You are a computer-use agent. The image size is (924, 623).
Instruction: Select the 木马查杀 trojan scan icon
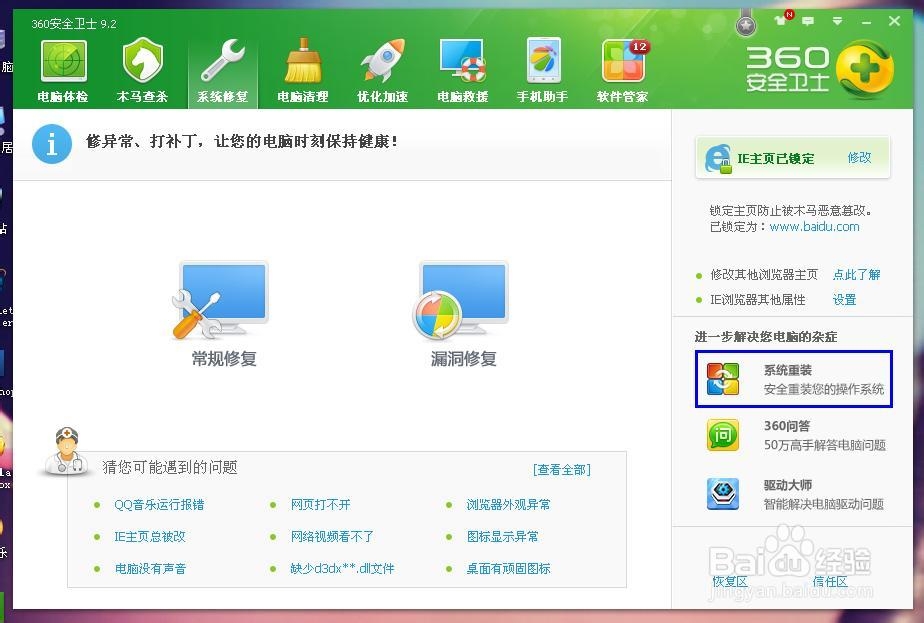click(x=142, y=70)
